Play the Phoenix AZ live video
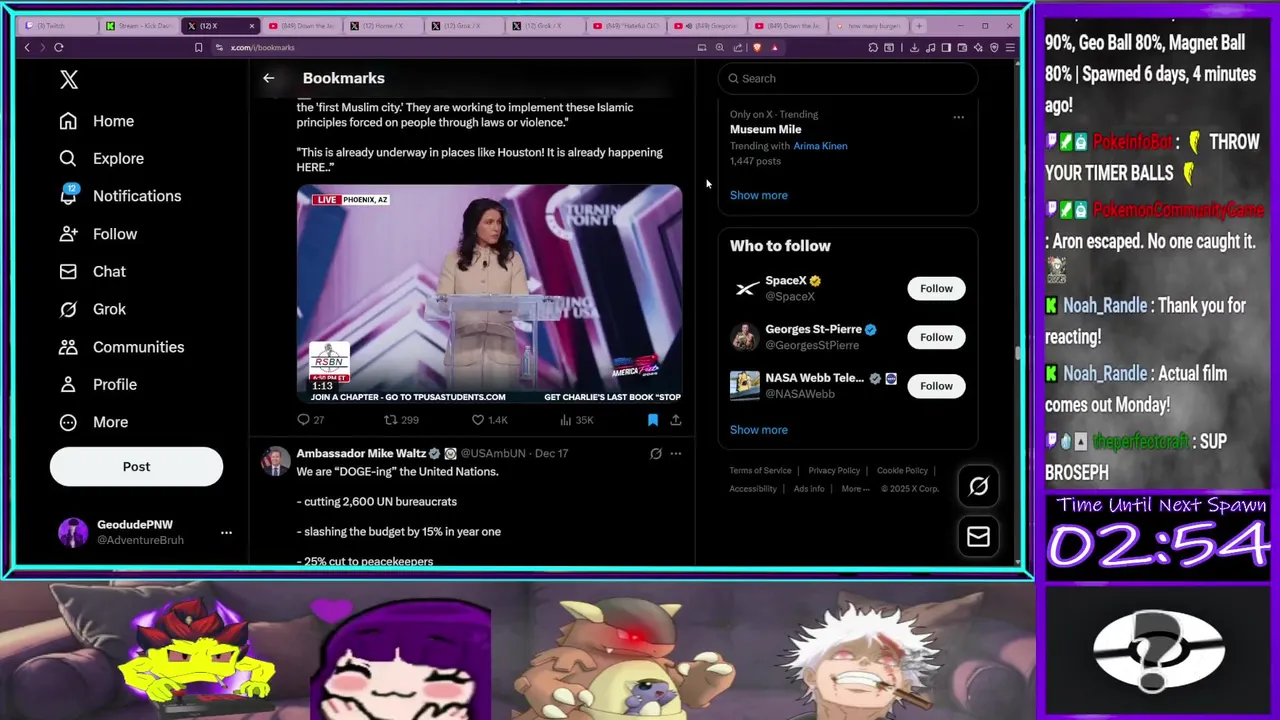The image size is (1280, 720). 489,294
